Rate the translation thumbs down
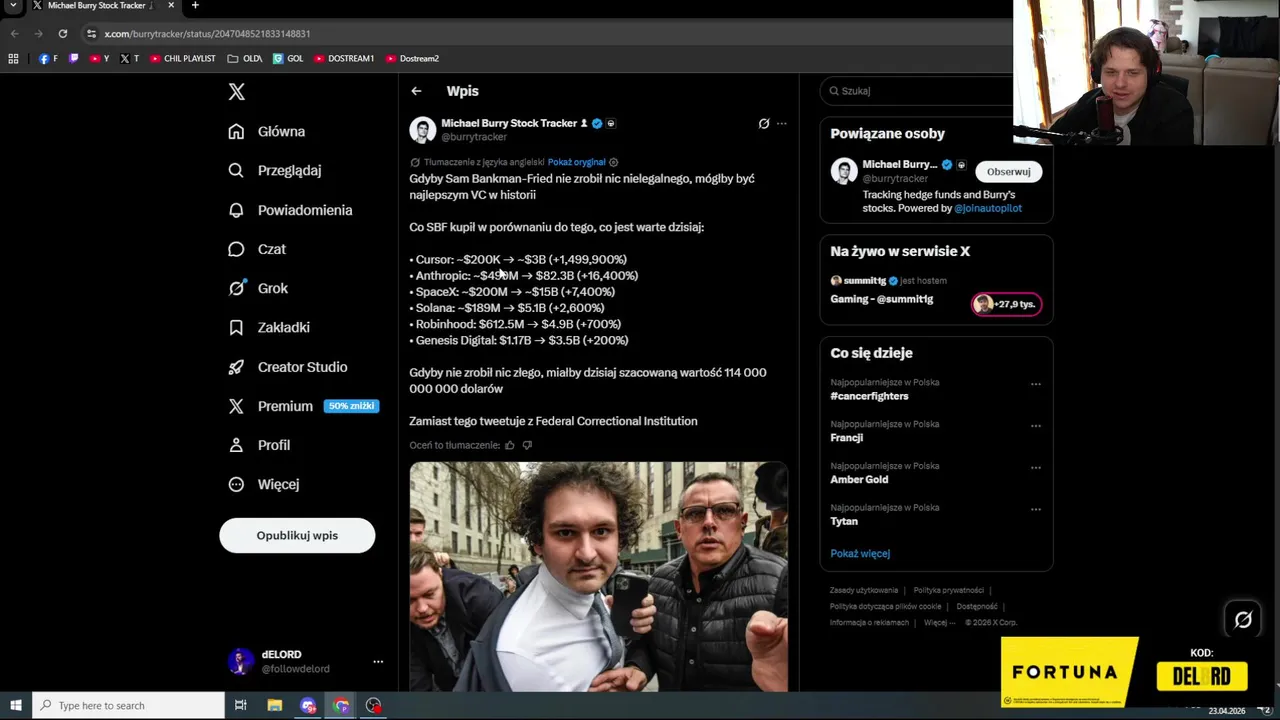The height and width of the screenshot is (720, 1280). tap(527, 445)
